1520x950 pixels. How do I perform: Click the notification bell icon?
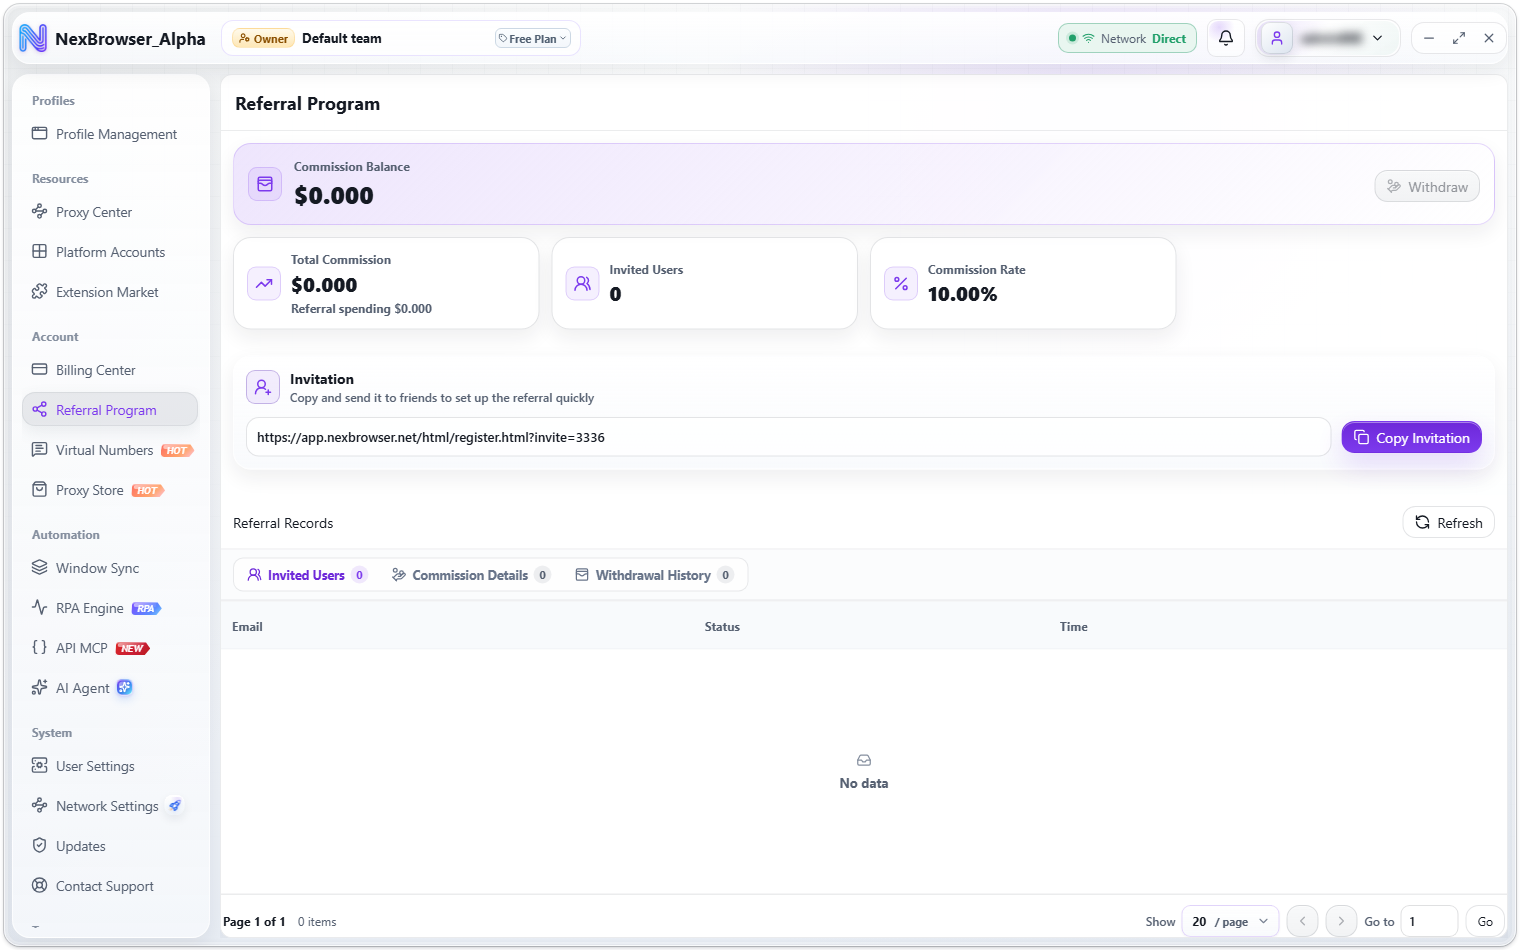coord(1226,38)
